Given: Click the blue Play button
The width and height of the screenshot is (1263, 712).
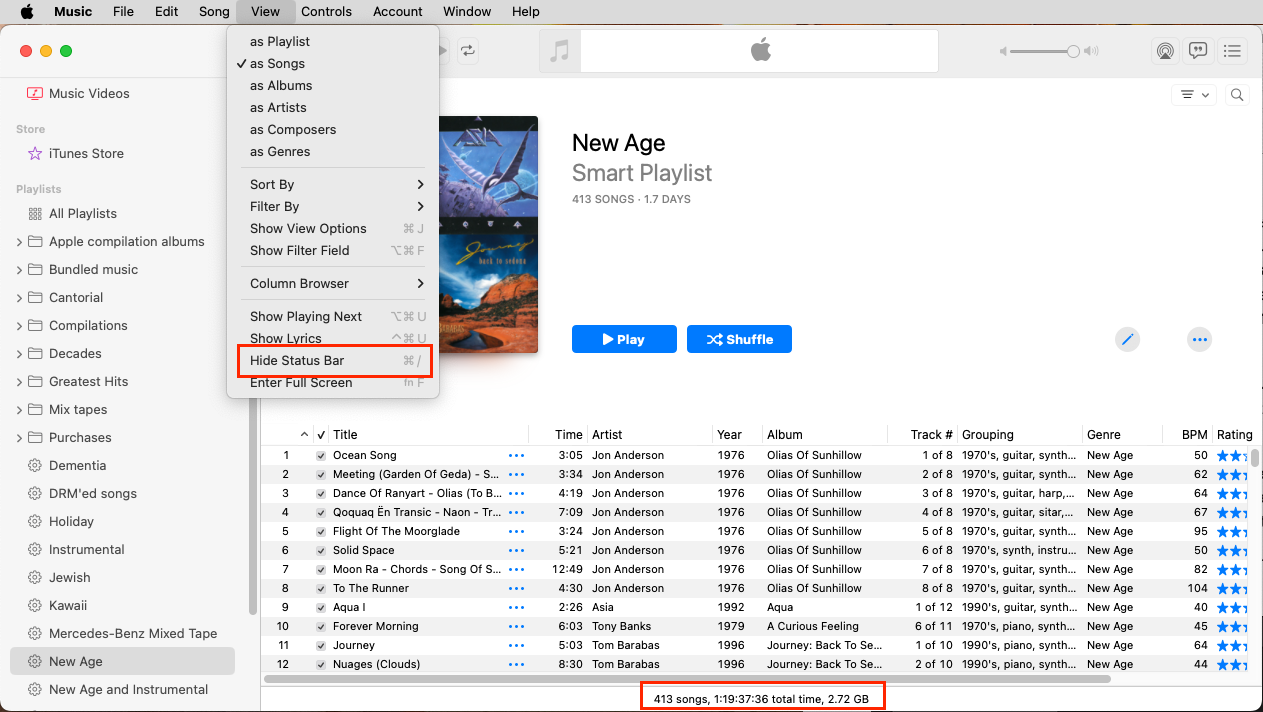Looking at the screenshot, I should 624,339.
